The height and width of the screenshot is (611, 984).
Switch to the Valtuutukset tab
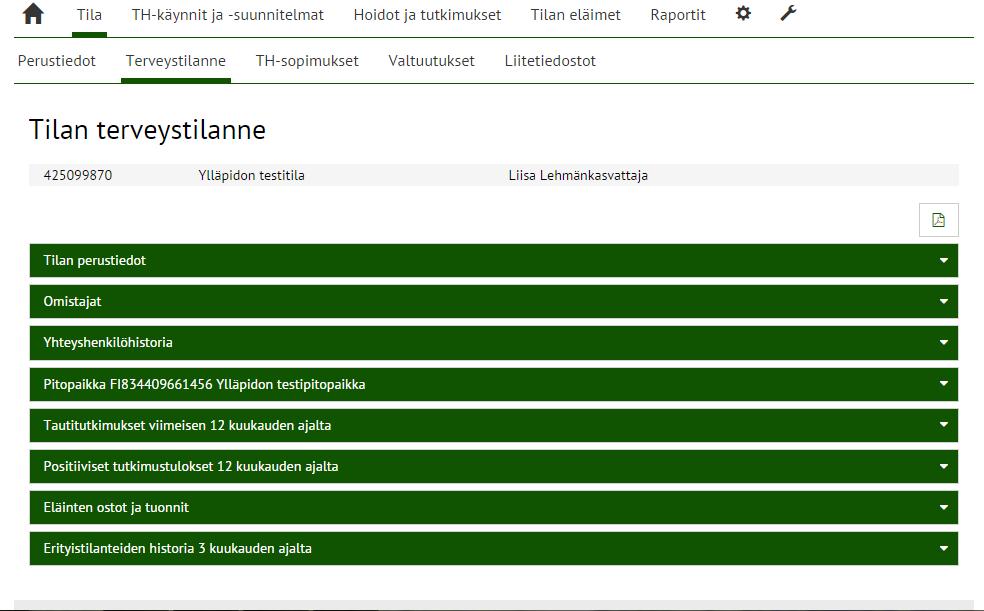(x=431, y=61)
